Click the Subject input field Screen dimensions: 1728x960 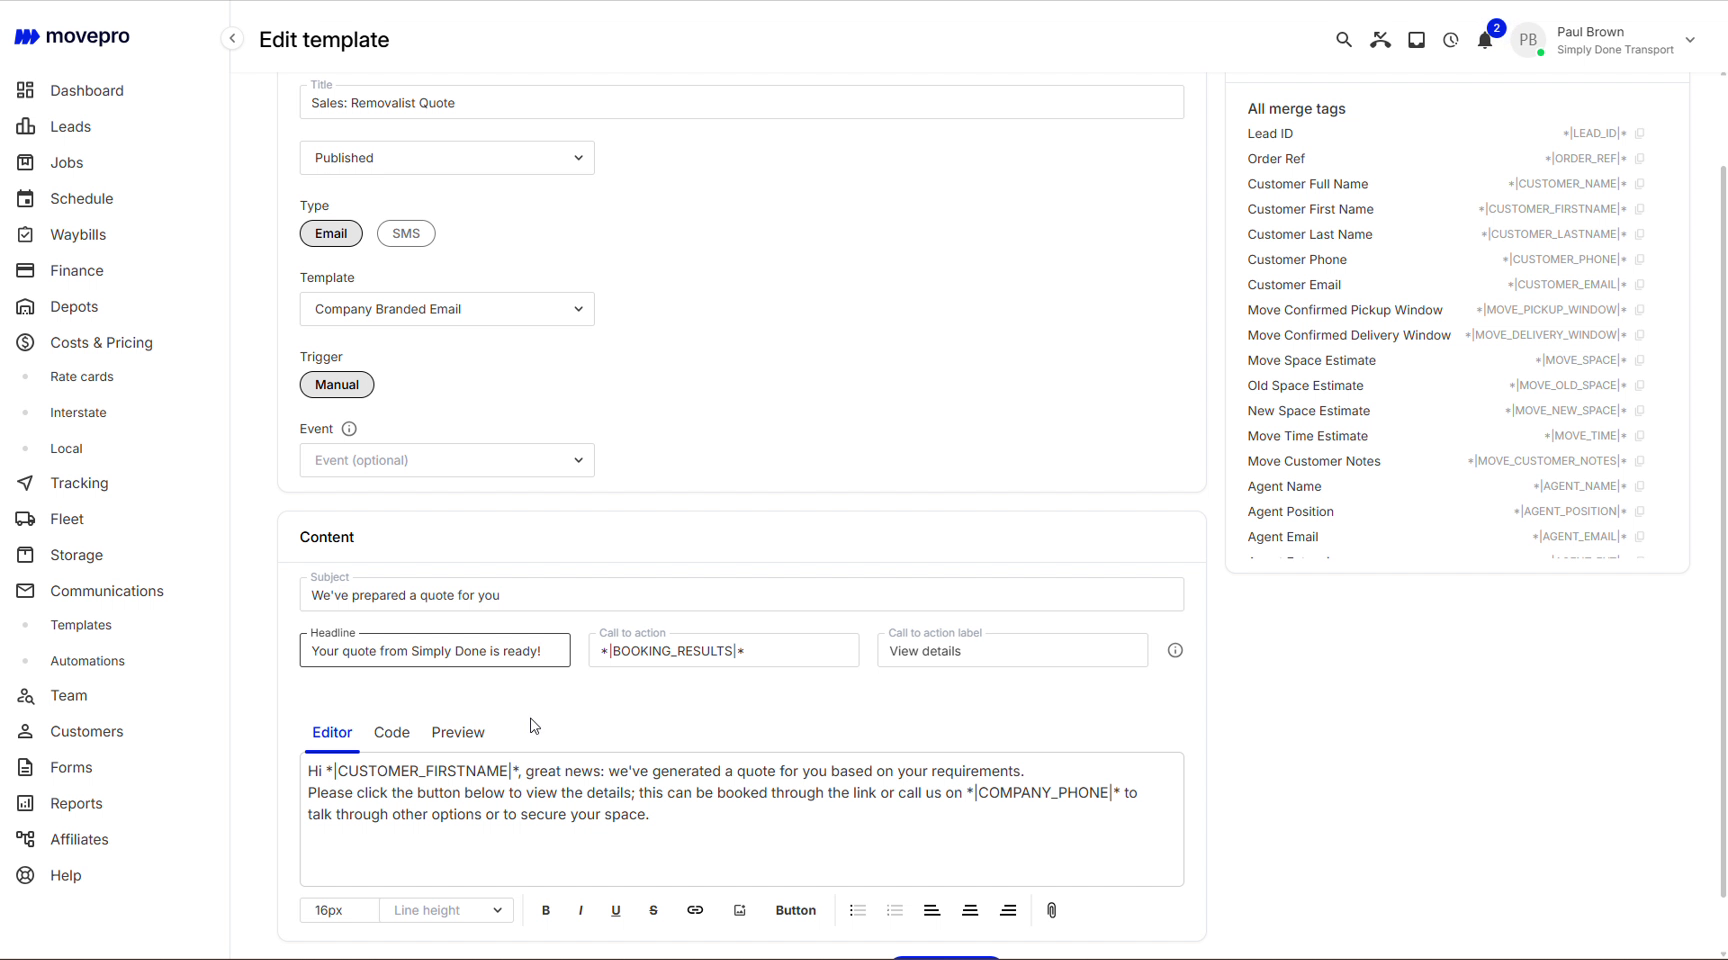[x=742, y=595]
